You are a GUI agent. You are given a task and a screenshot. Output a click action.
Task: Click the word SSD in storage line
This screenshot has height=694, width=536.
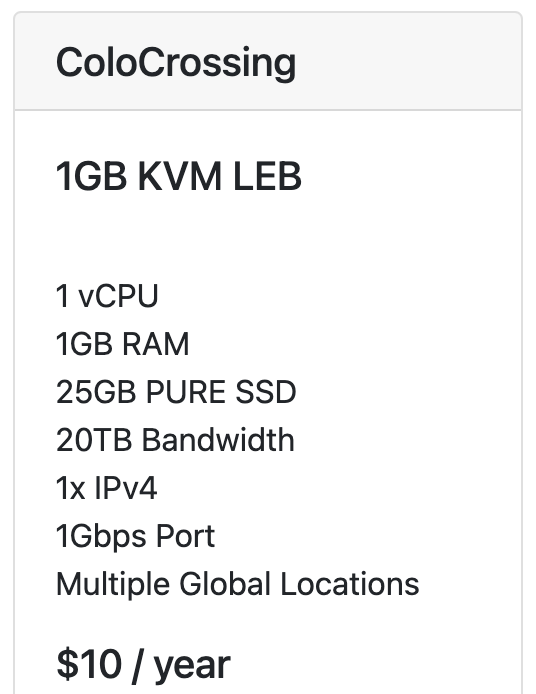tap(266, 392)
